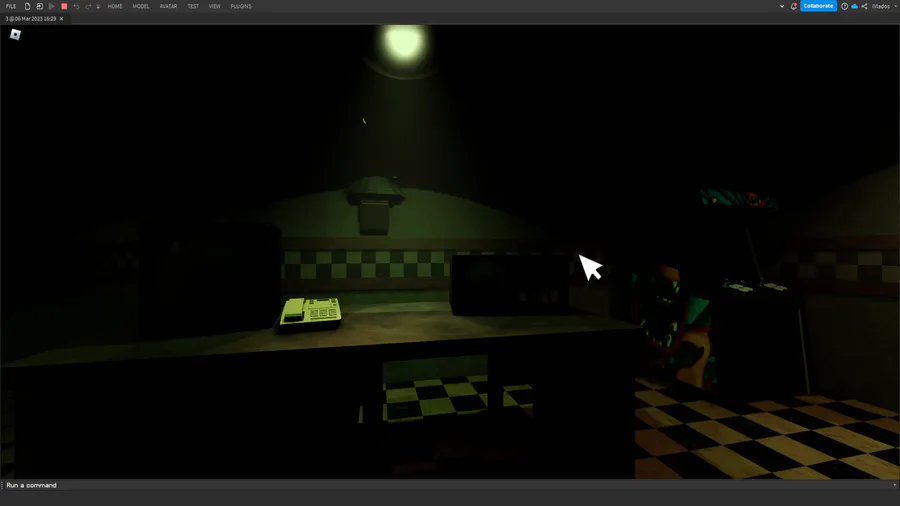
Task: Click the New file icon
Action: 27,6
